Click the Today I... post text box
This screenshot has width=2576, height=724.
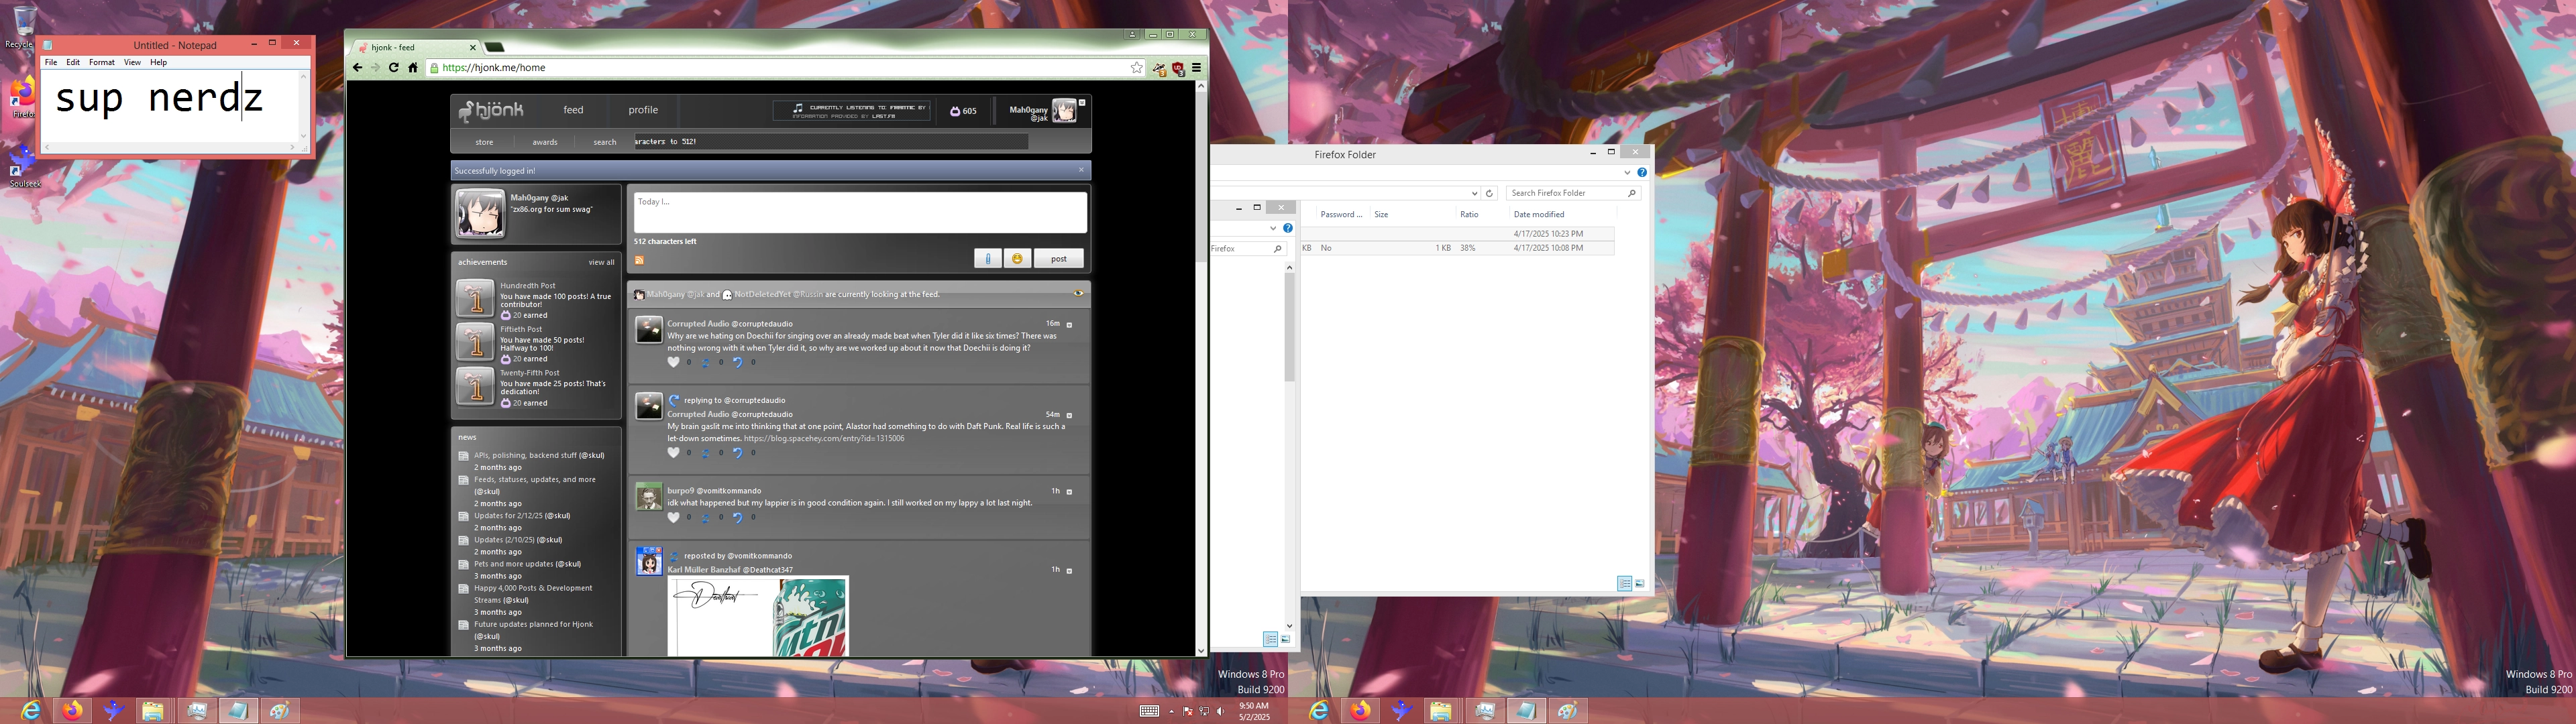point(860,212)
